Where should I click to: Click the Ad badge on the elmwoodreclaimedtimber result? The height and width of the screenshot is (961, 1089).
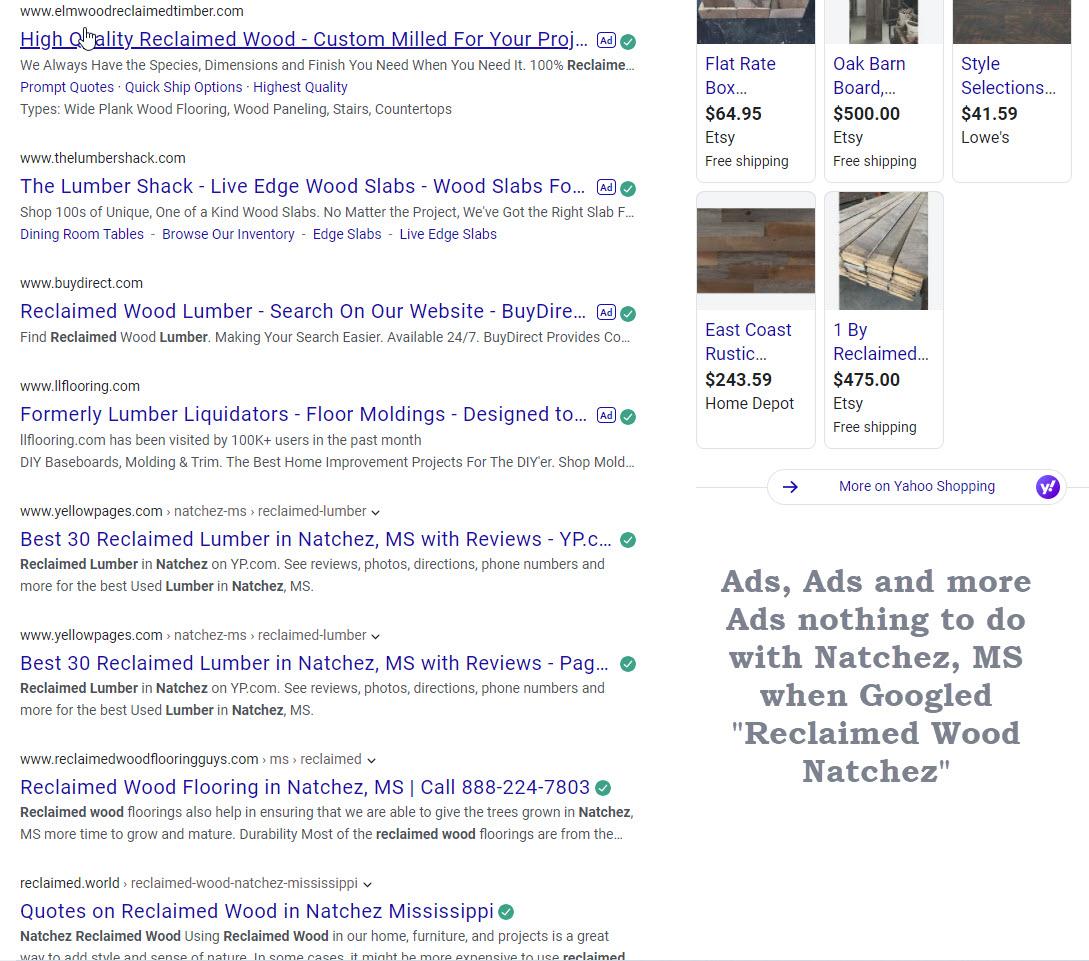pyautogui.click(x=606, y=40)
